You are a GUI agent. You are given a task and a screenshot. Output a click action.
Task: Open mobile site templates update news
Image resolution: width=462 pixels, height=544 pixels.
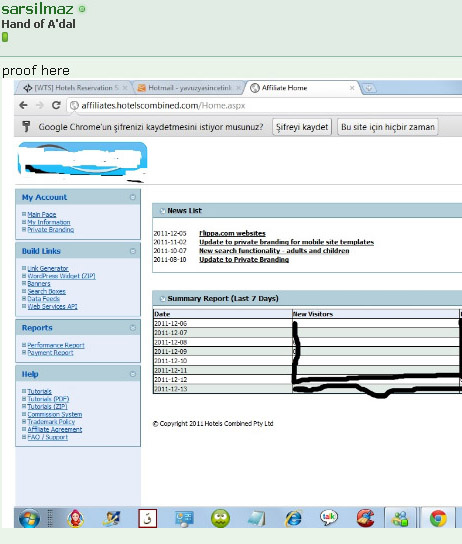pos(286,242)
